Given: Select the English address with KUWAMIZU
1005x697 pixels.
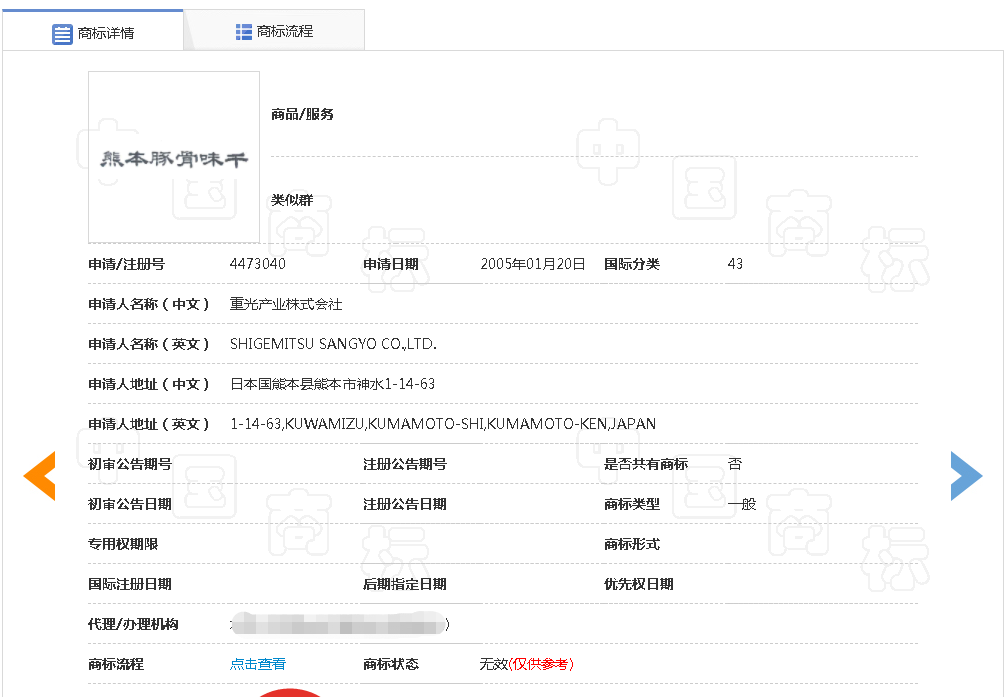Looking at the screenshot, I should point(443,424).
